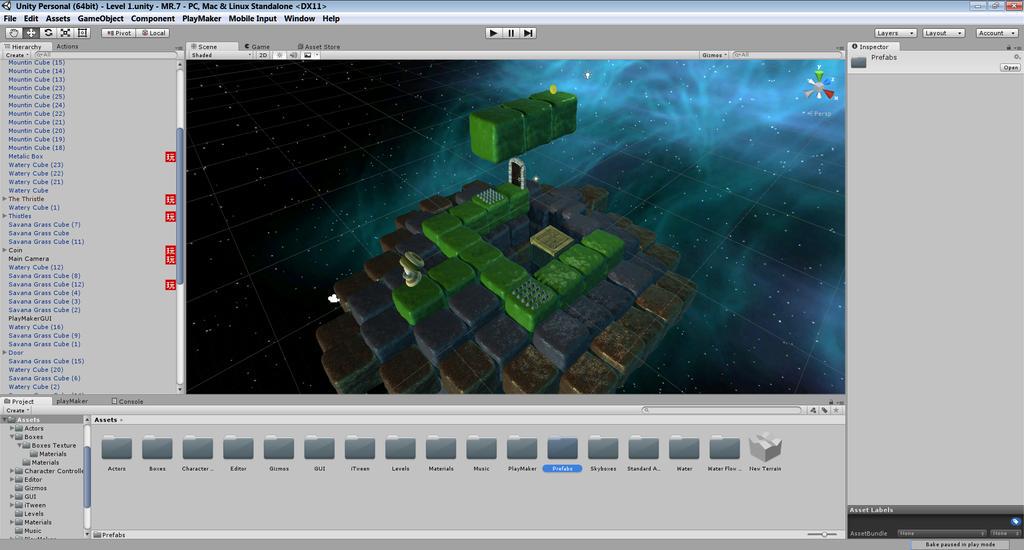Open the File menu
Viewport: 1024px width, 550px height.
pos(10,18)
